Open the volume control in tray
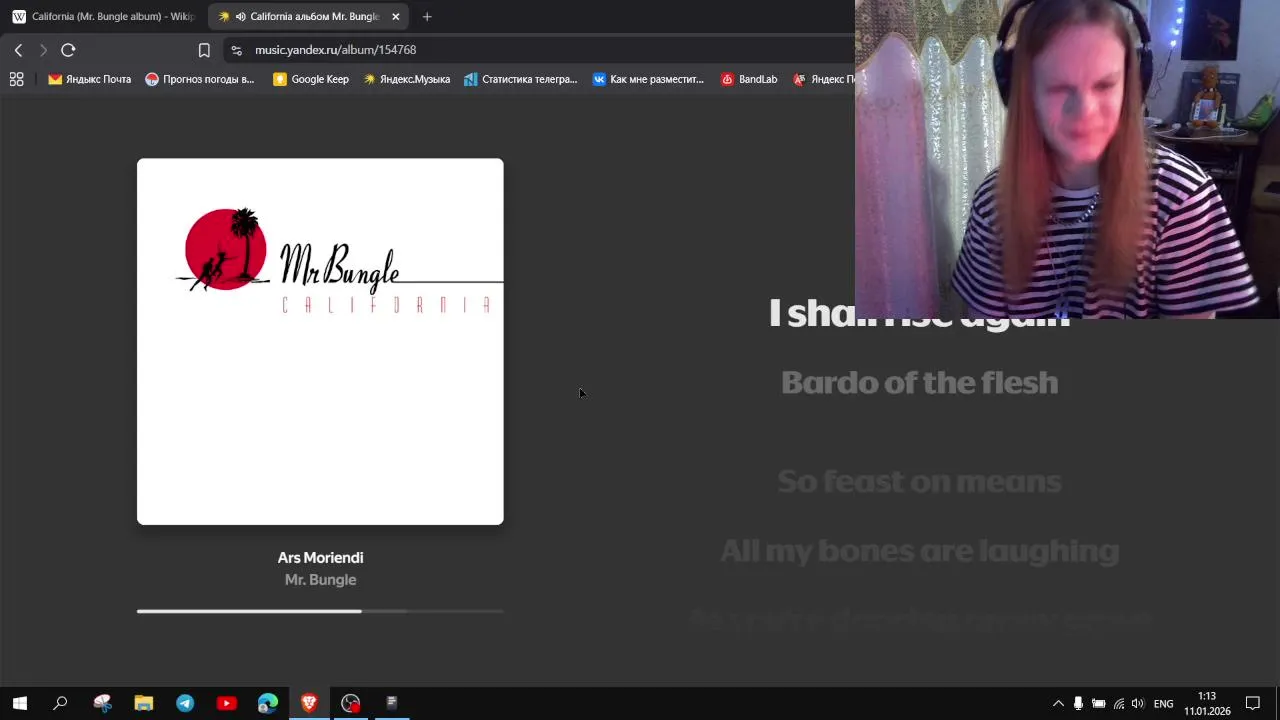Image resolution: width=1280 pixels, height=720 pixels. point(1138,703)
